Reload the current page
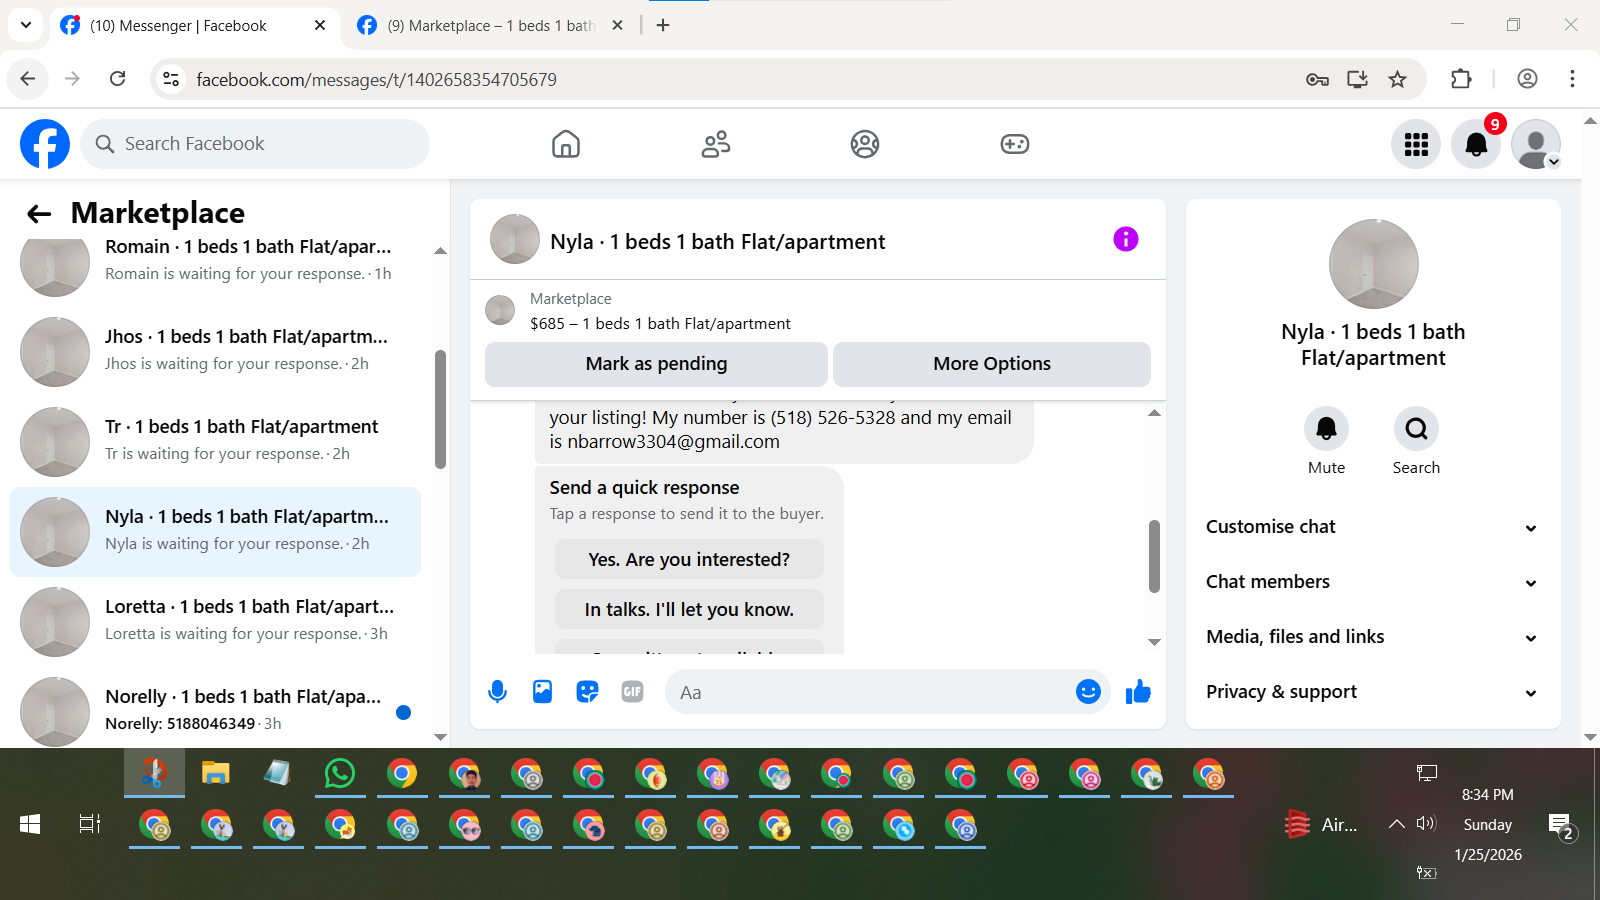 point(118,79)
